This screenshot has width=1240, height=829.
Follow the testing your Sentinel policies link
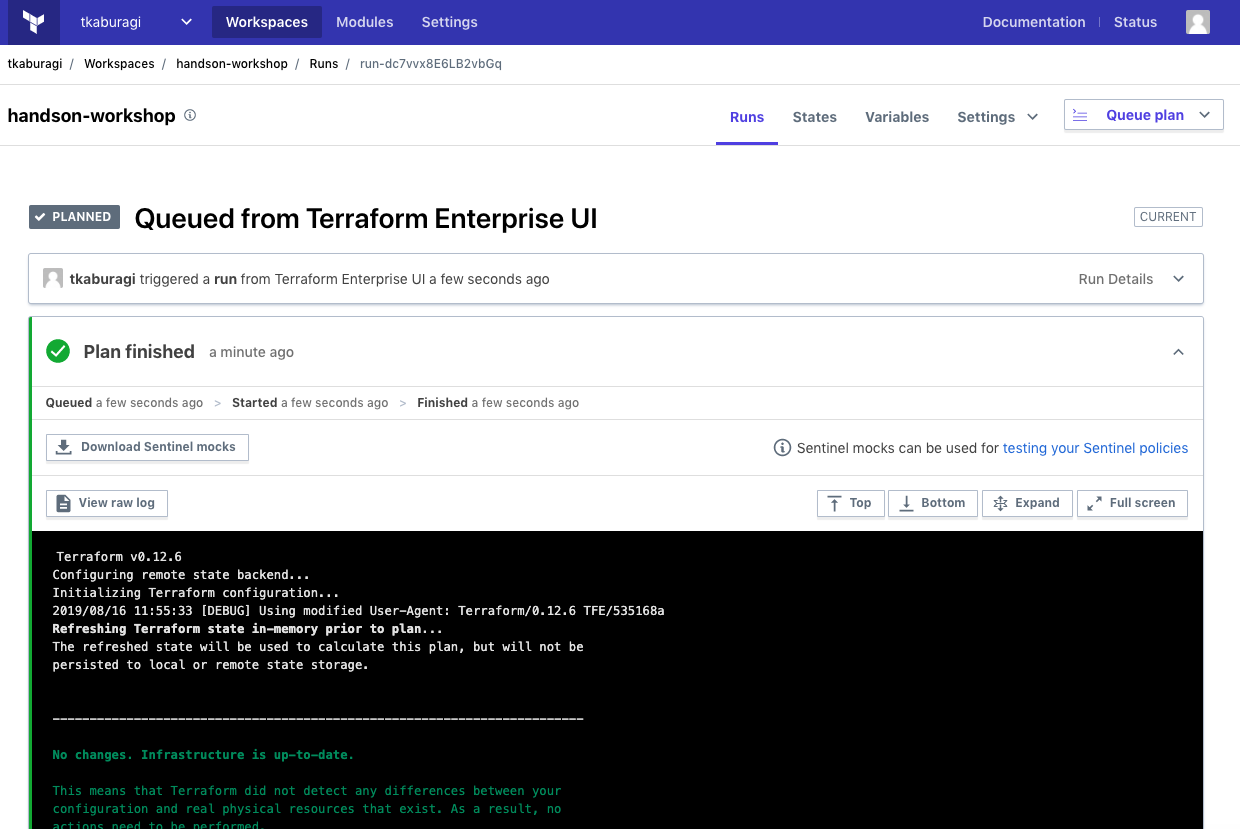pos(1095,448)
